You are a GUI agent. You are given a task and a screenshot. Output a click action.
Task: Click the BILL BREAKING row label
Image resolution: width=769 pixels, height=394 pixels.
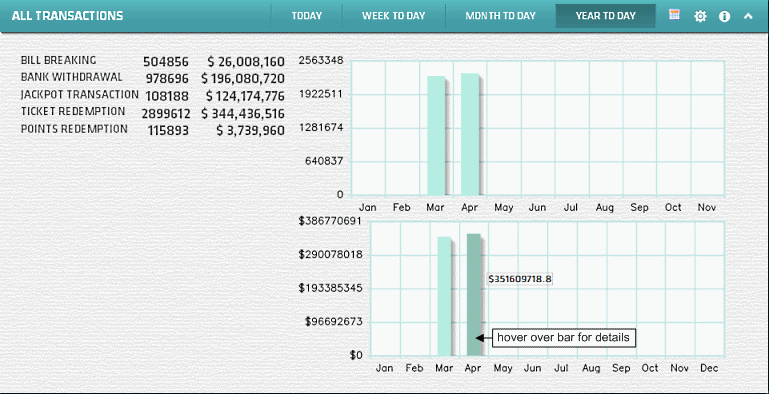click(x=58, y=60)
